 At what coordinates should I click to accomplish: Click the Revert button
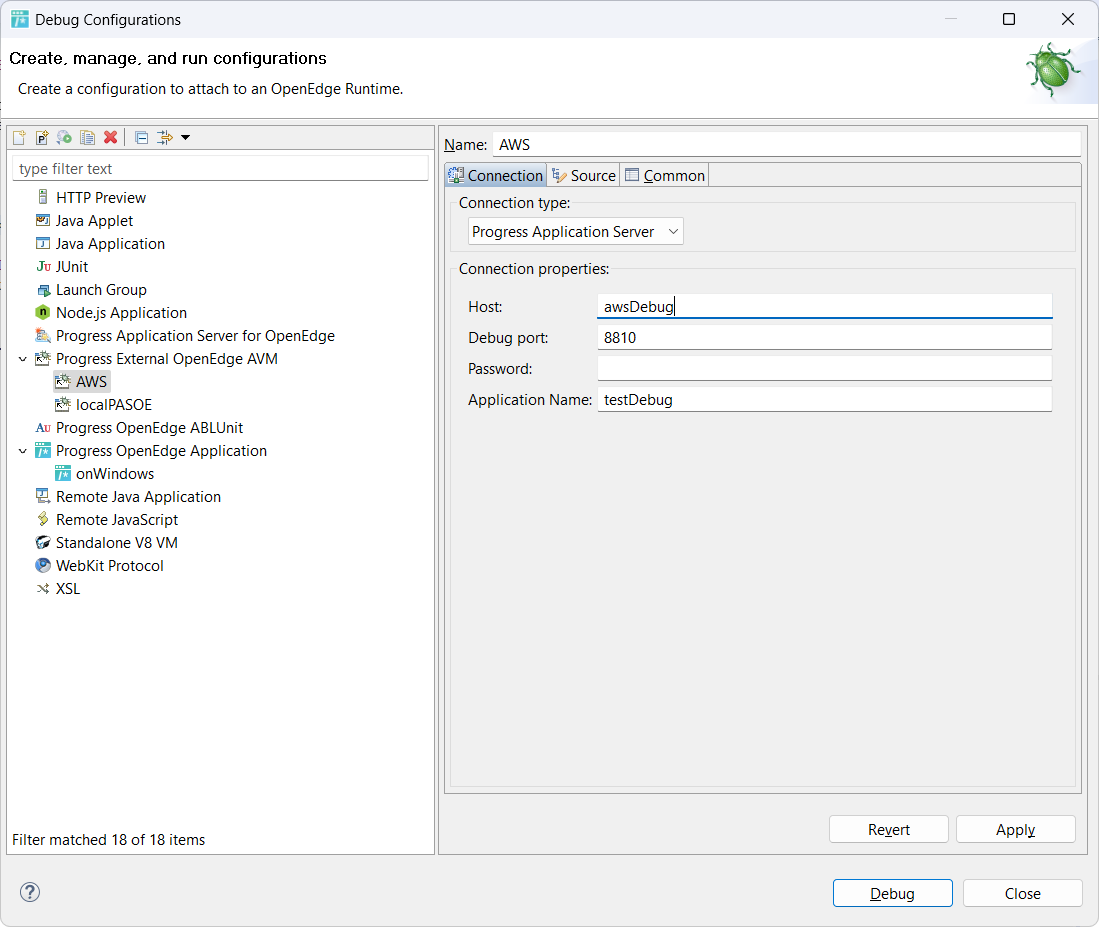click(x=889, y=830)
